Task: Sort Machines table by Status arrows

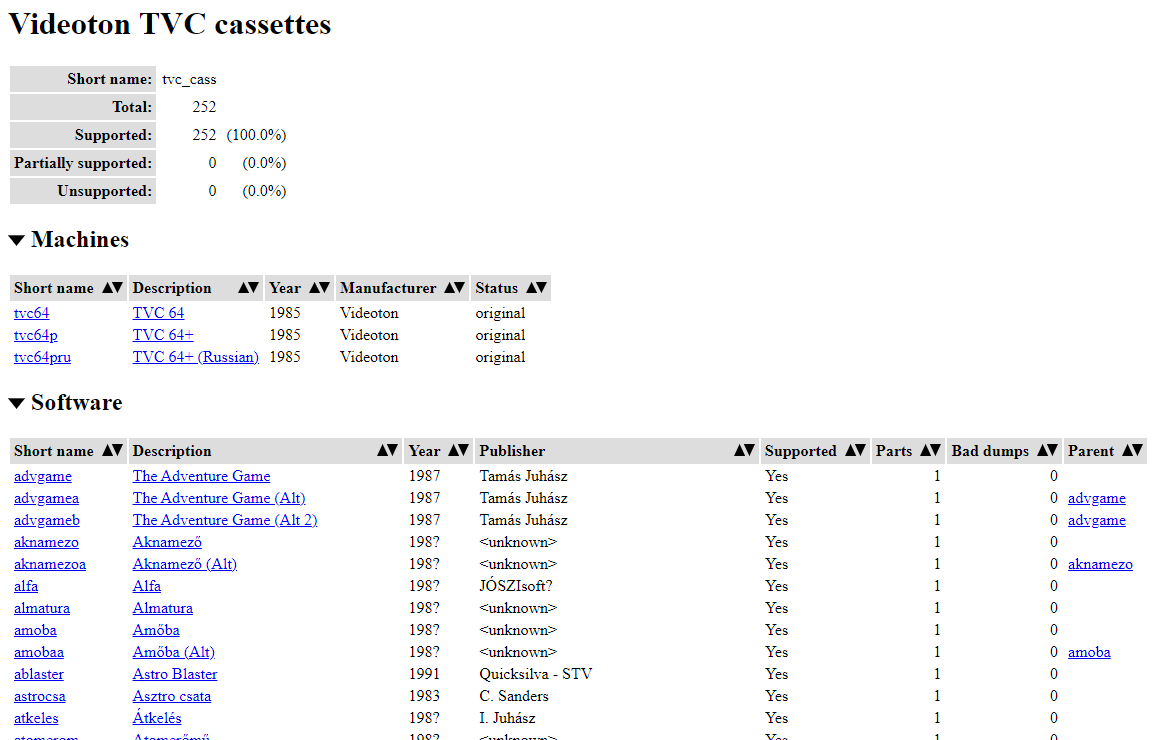Action: click(537, 287)
